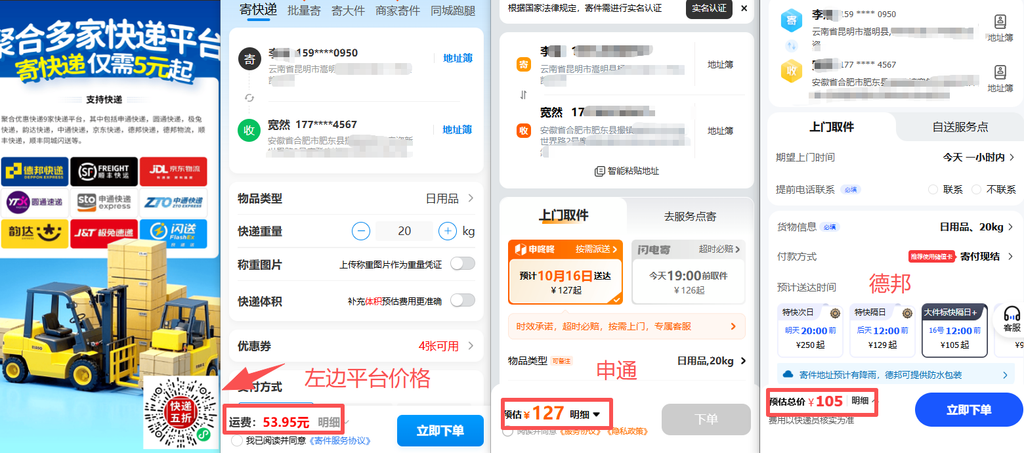Expand 期望上门时间 今天 一小时内
The image size is (1024, 453).
895,157
